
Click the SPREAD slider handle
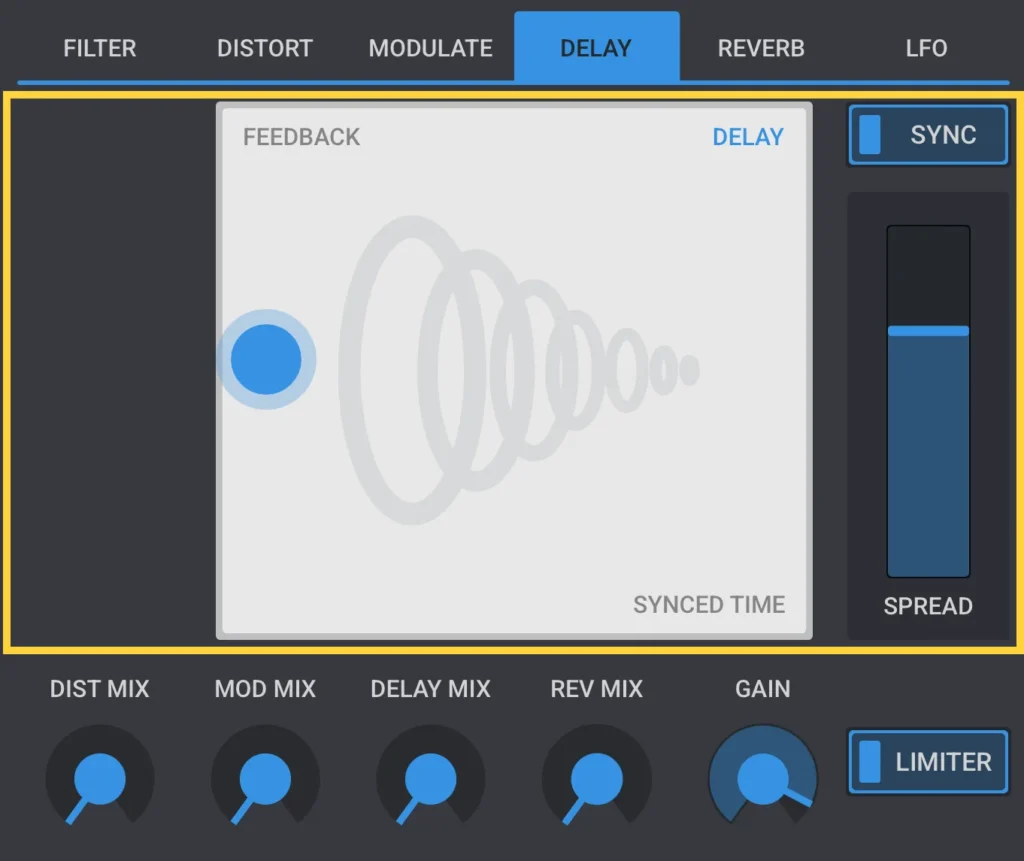click(928, 331)
